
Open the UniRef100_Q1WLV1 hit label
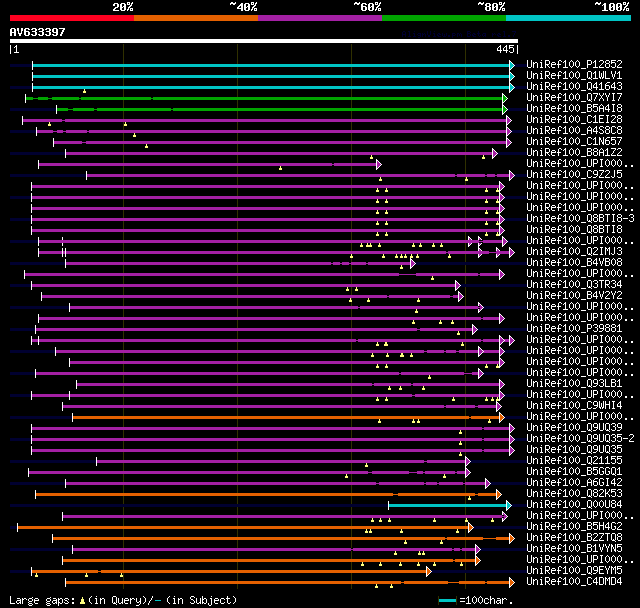[574, 75]
